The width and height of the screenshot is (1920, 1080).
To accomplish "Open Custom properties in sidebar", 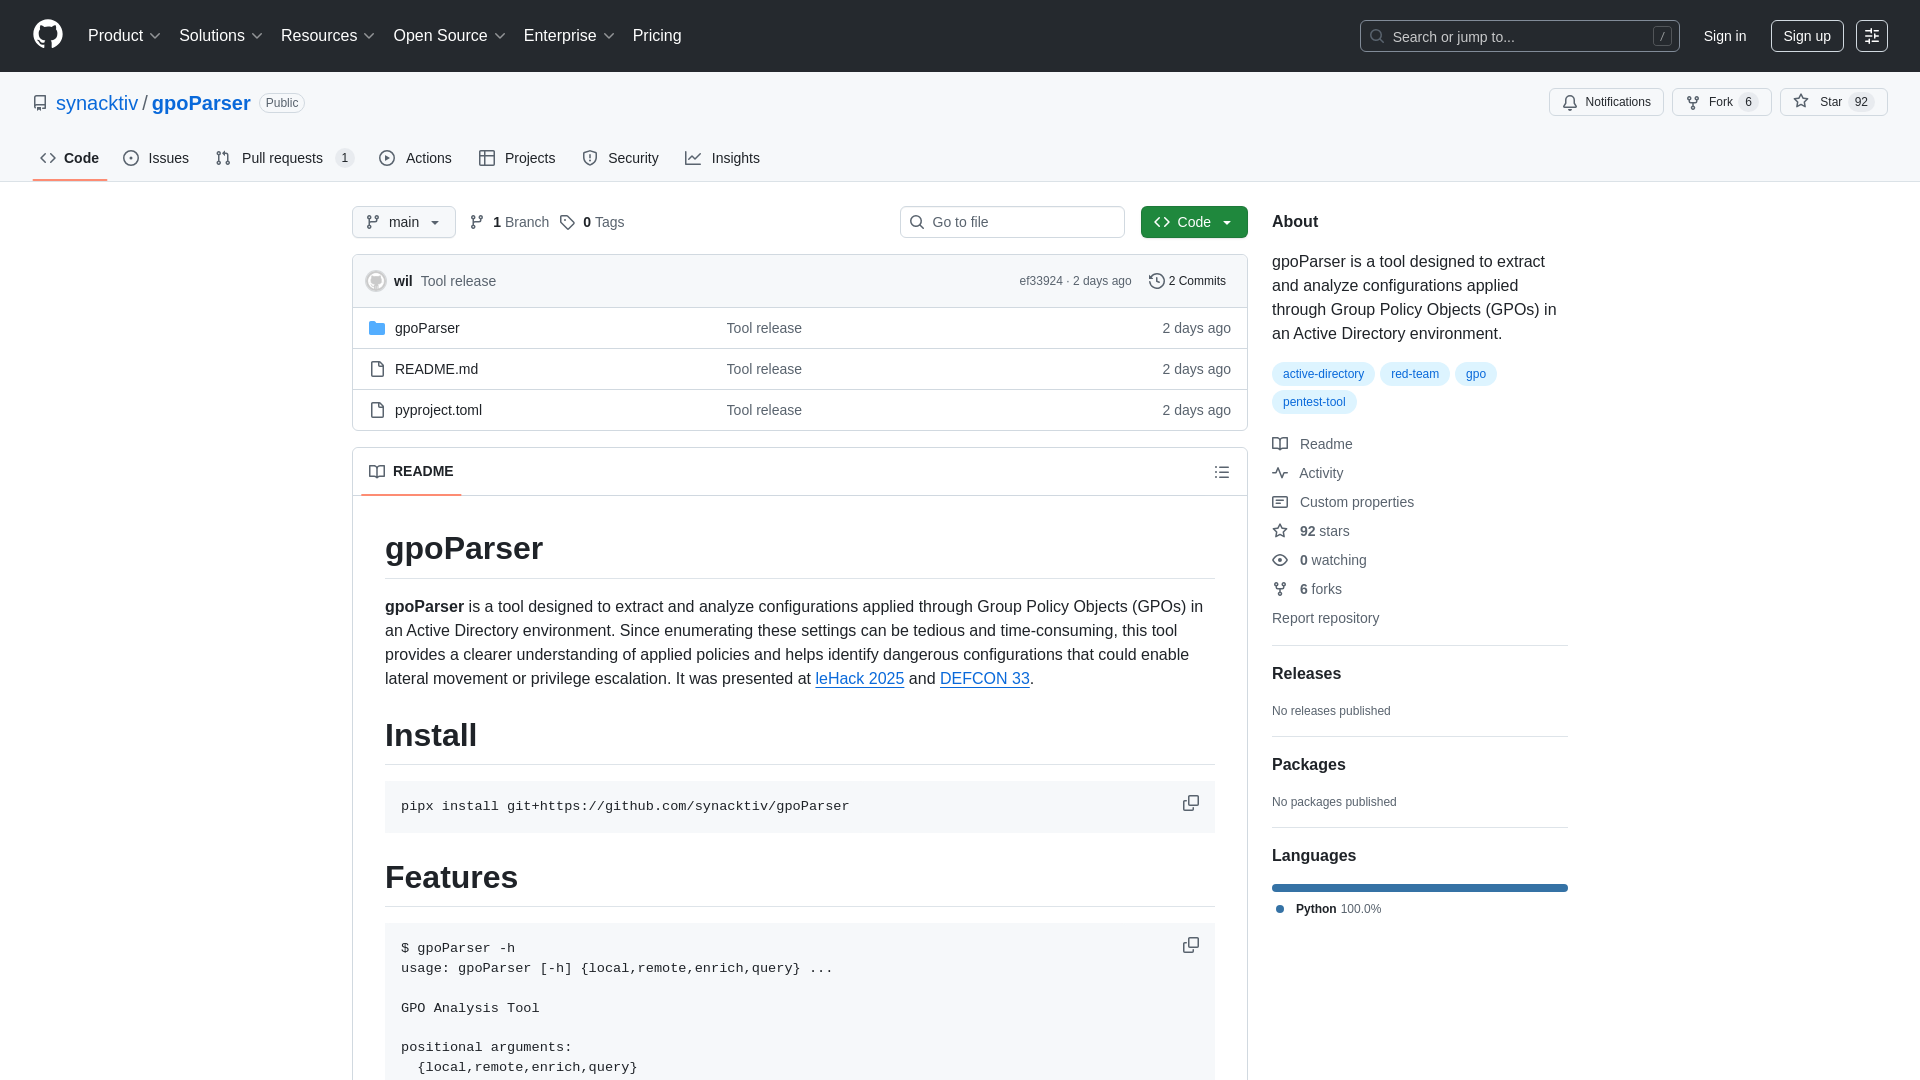I will (1343, 502).
